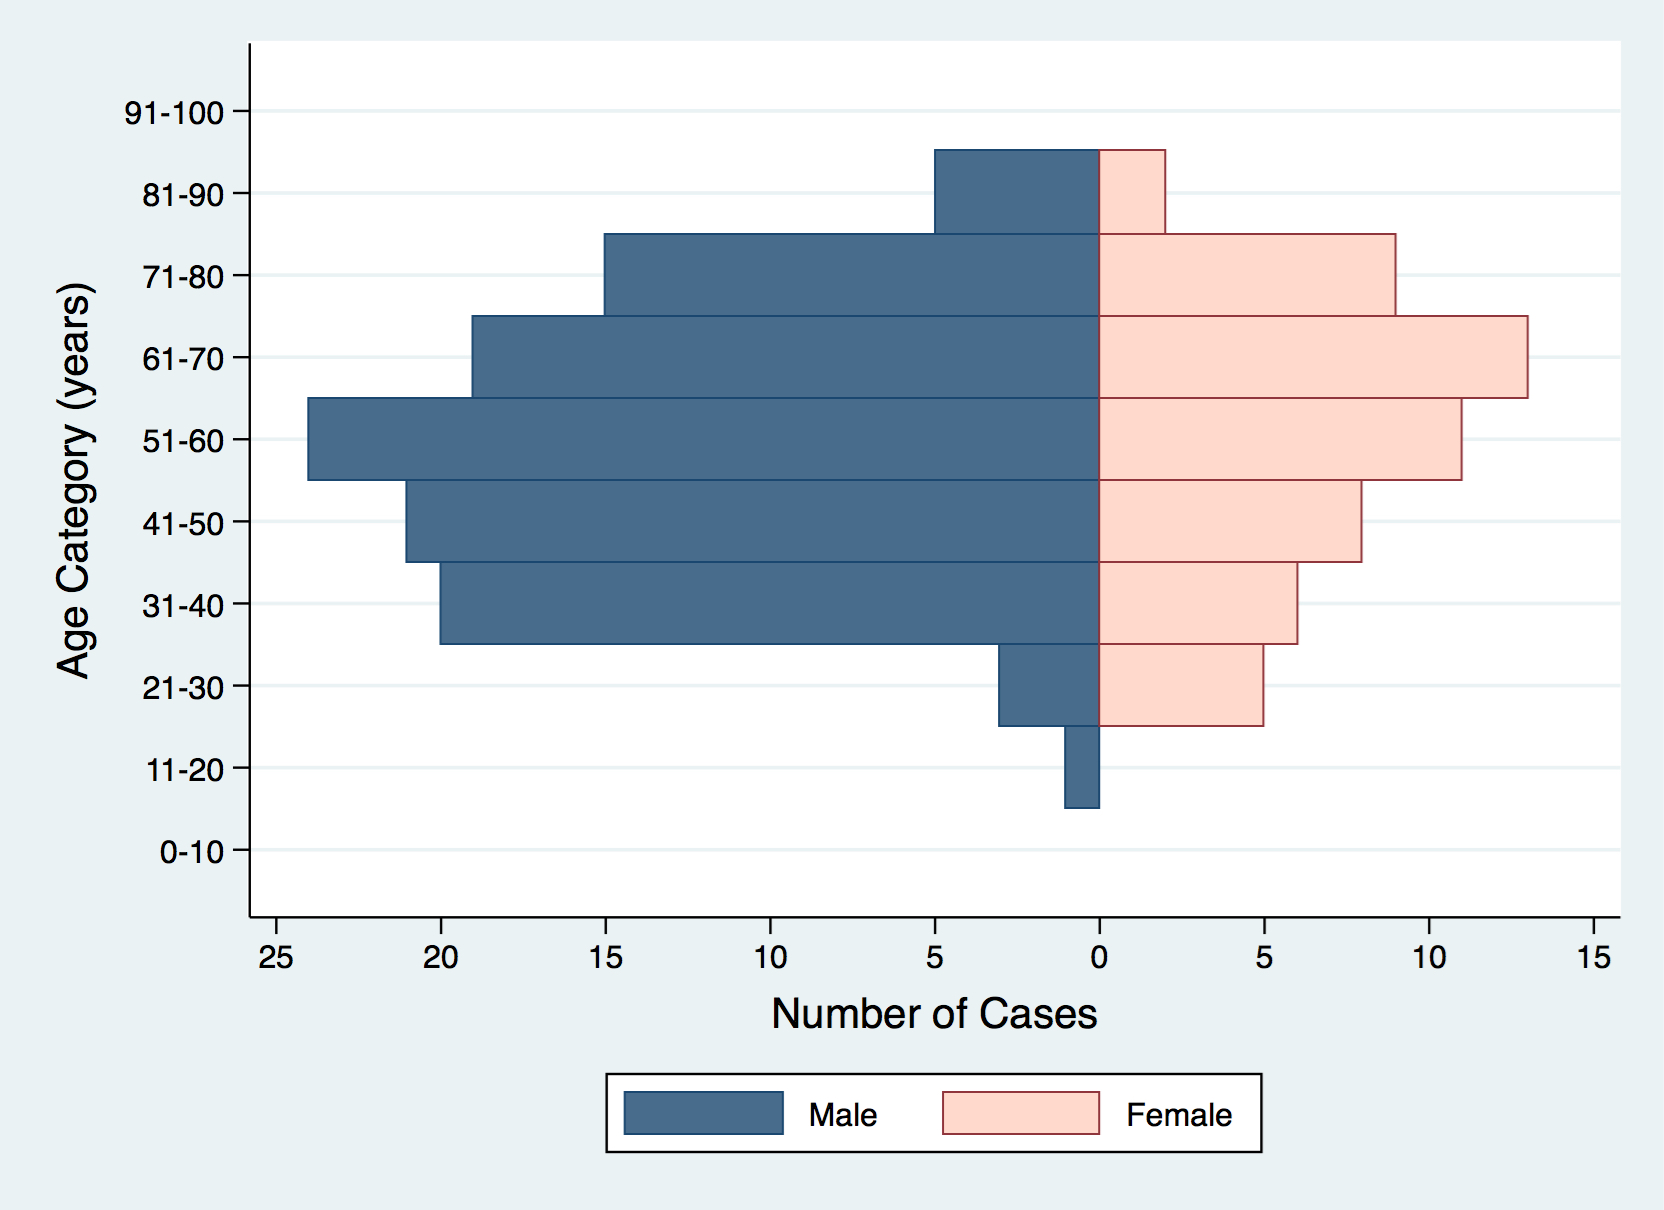
Task: Pick the female bar for ages 41-50
Action: click(1230, 521)
